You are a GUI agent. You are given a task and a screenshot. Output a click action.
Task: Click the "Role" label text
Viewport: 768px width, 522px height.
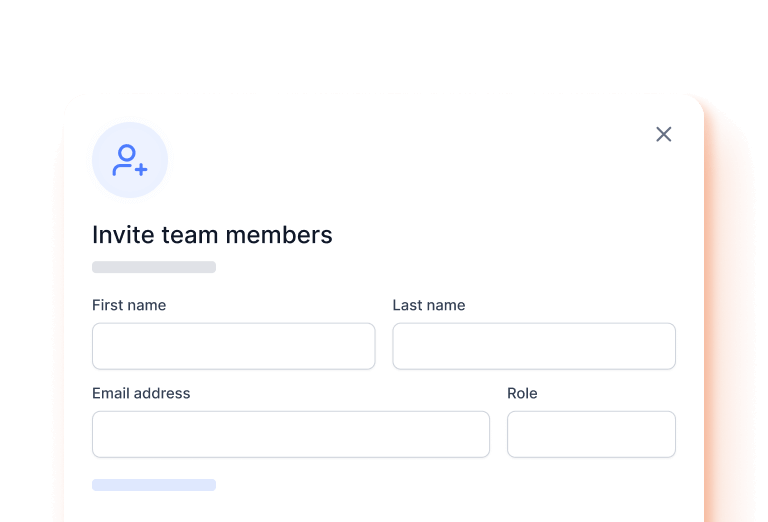click(x=522, y=393)
